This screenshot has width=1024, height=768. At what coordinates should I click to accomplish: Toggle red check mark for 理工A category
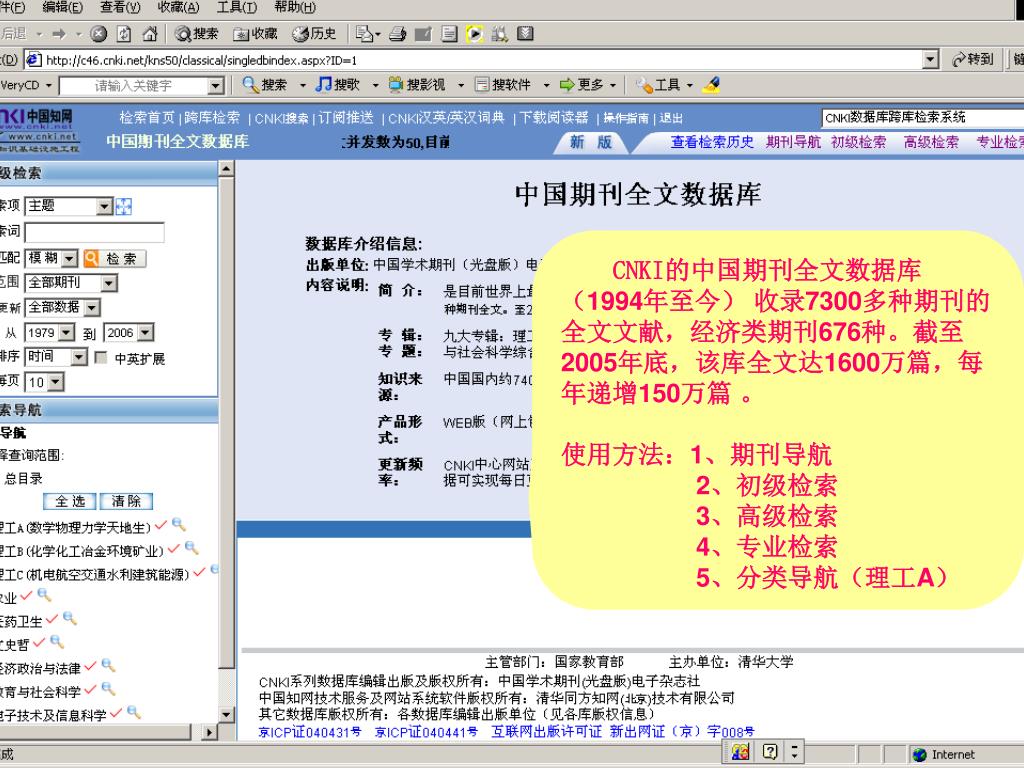pyautogui.click(x=161, y=525)
